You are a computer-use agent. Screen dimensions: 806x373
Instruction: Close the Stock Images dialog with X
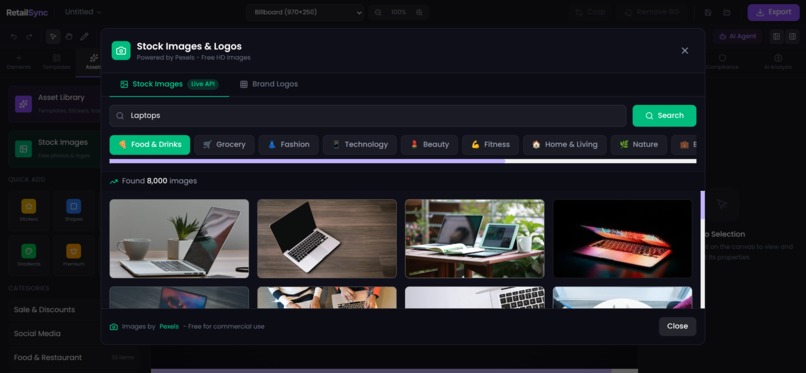point(685,50)
